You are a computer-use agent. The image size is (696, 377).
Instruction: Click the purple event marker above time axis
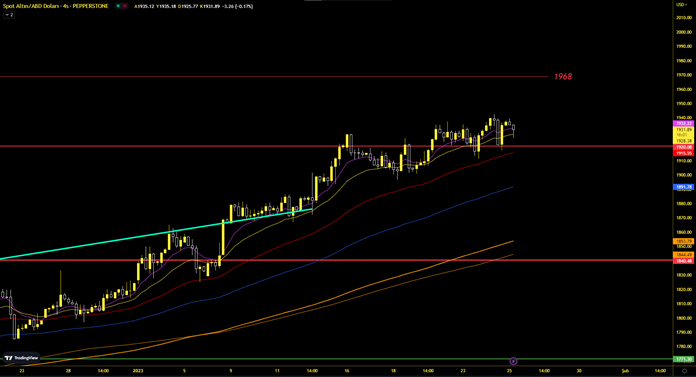pos(514,361)
